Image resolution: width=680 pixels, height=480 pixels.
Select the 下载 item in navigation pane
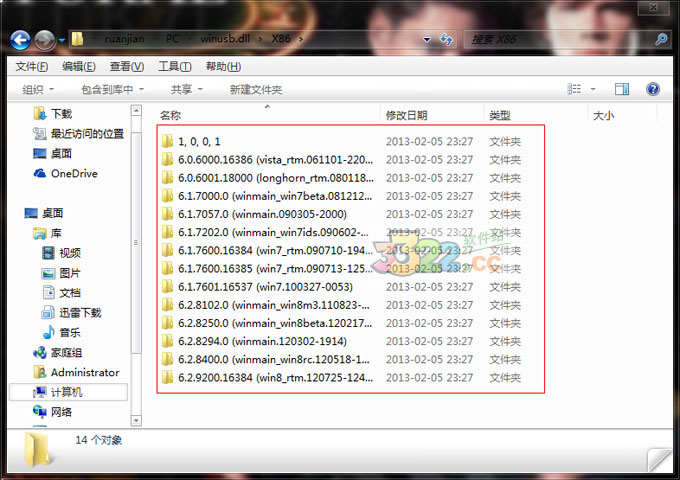click(52, 114)
